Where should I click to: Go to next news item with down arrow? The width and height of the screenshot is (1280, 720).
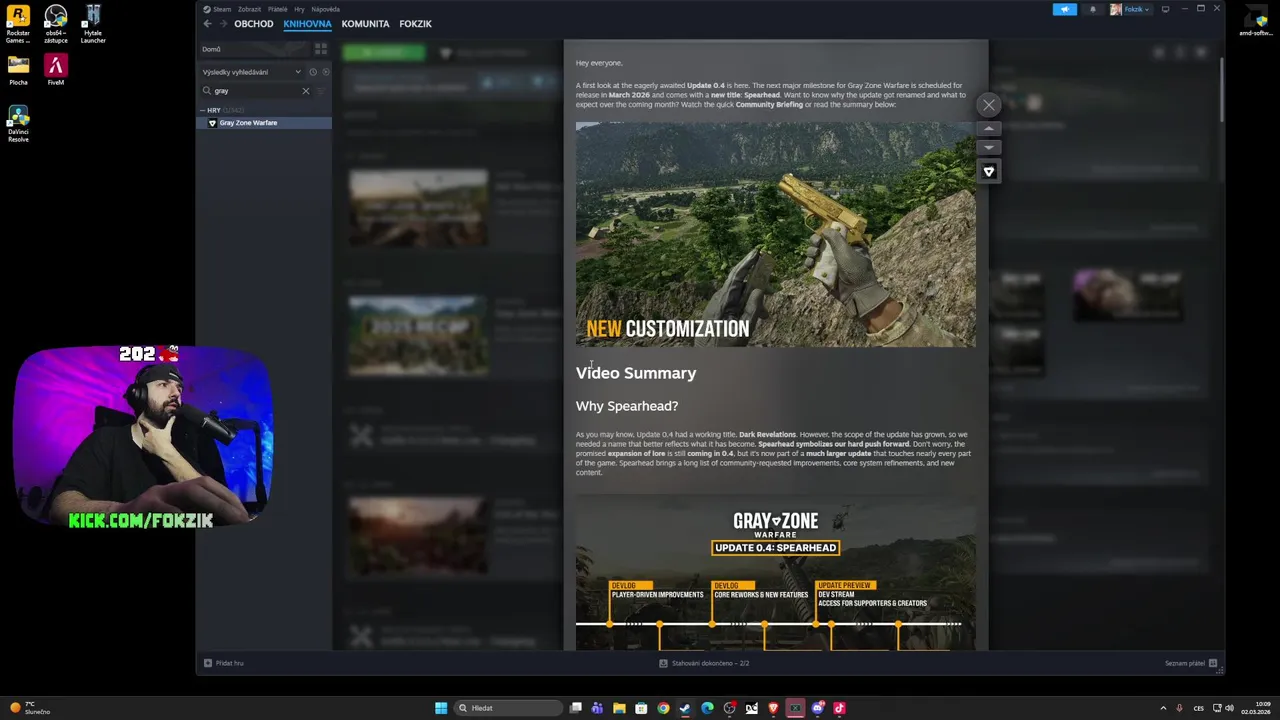(x=989, y=147)
